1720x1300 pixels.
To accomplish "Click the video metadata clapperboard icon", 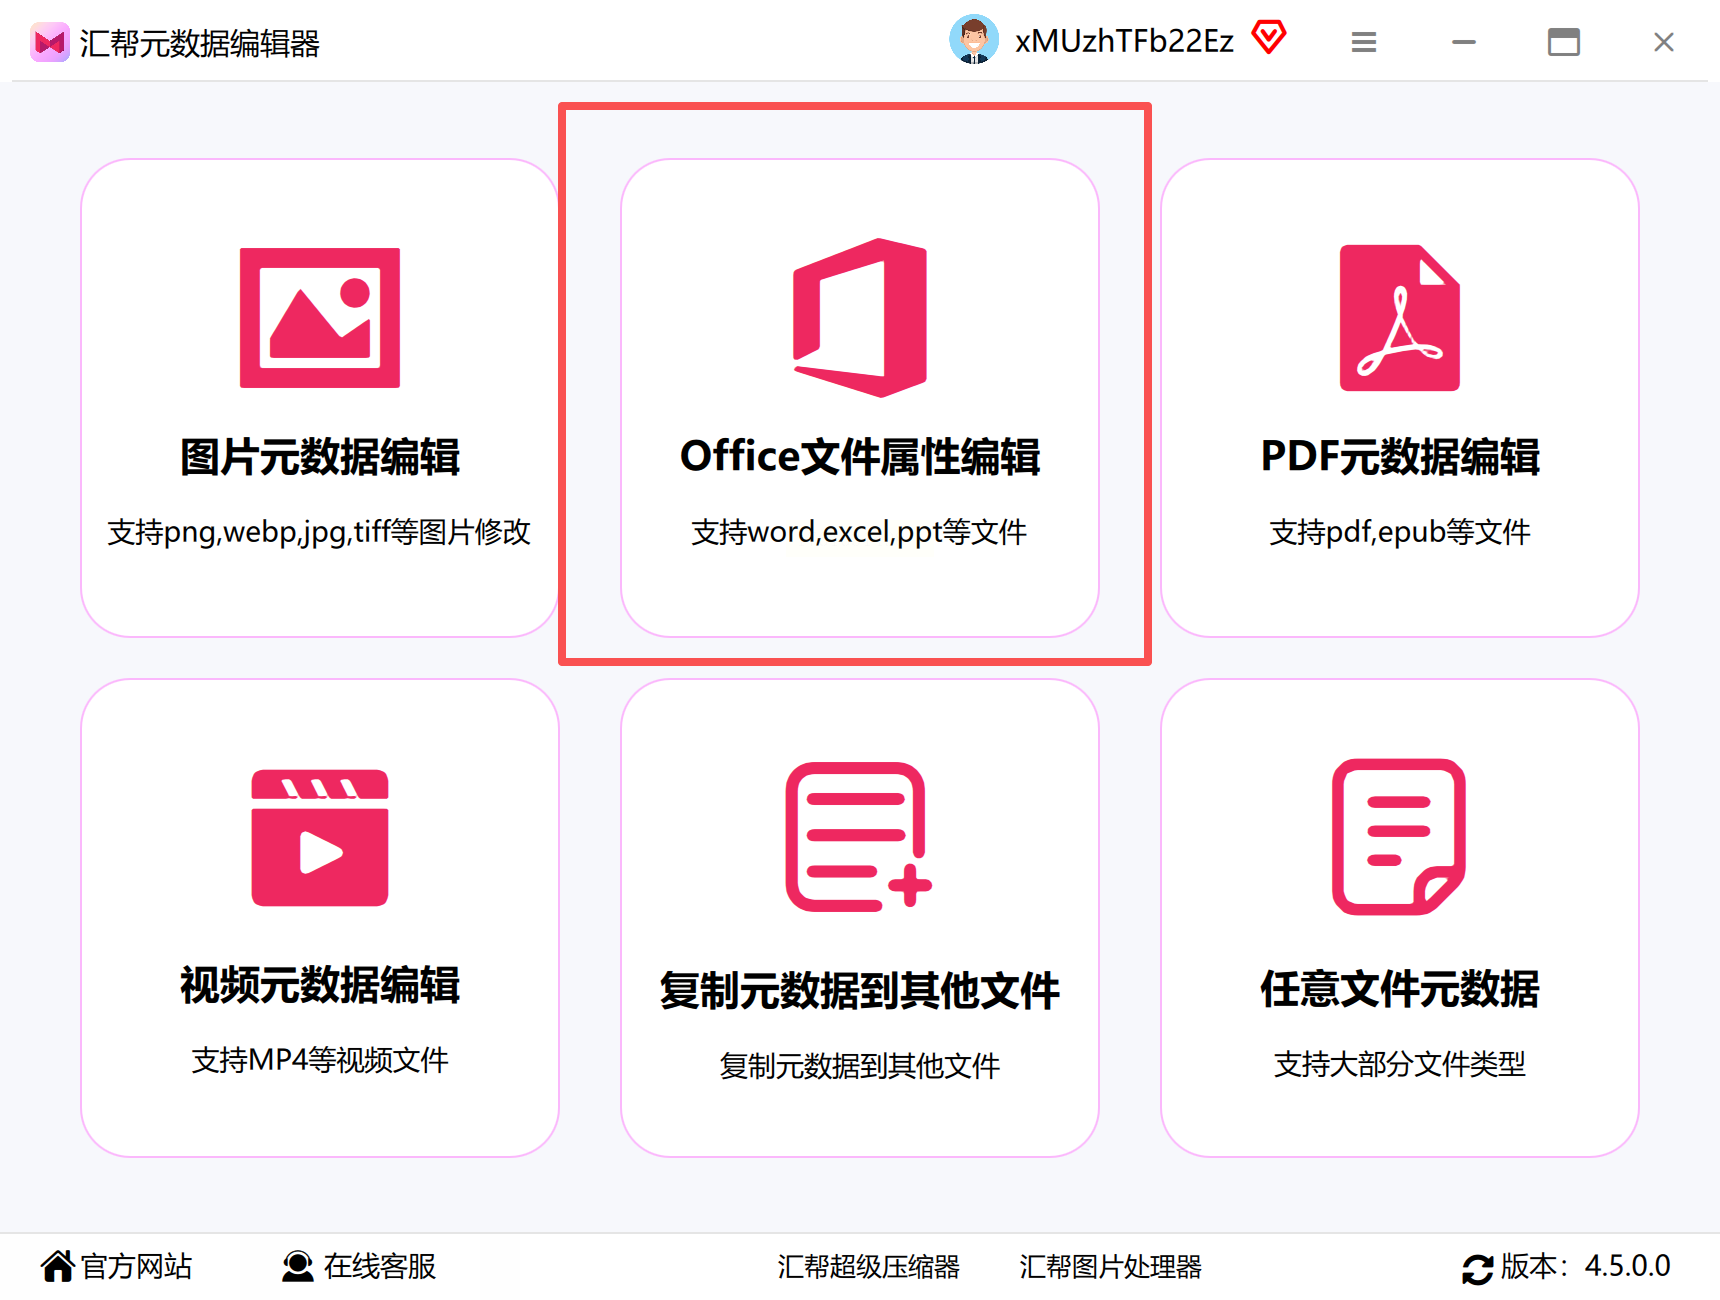I will point(320,838).
